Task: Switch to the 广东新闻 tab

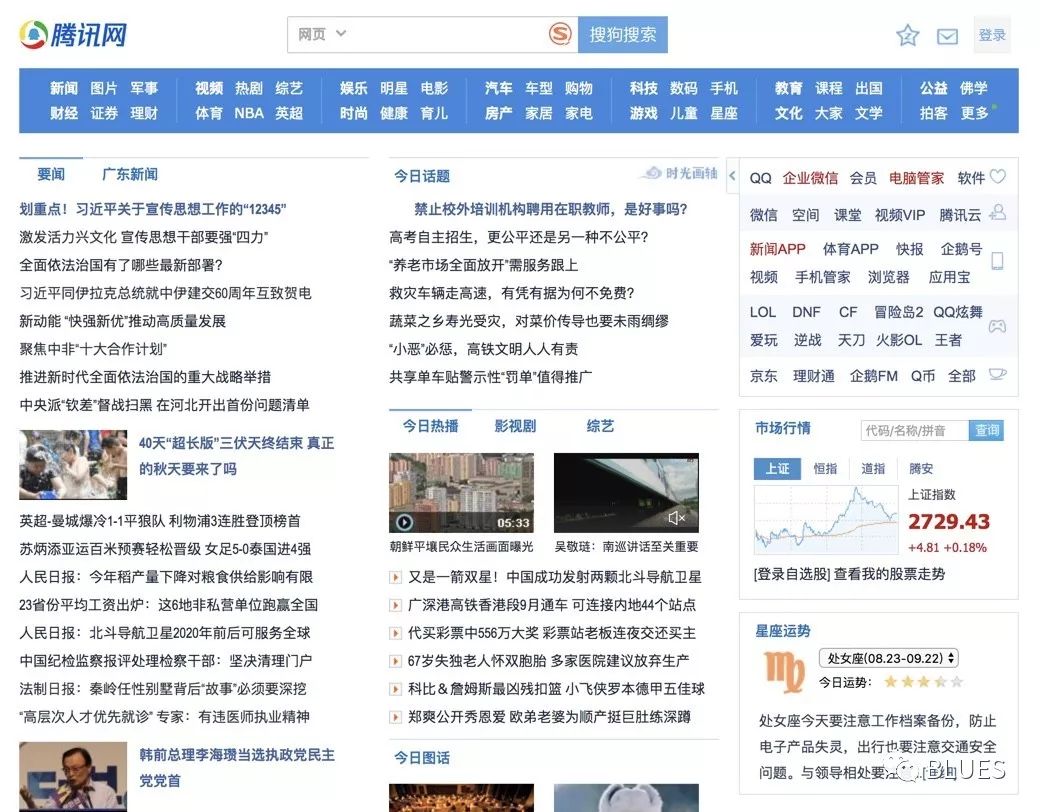Action: pyautogui.click(x=130, y=174)
